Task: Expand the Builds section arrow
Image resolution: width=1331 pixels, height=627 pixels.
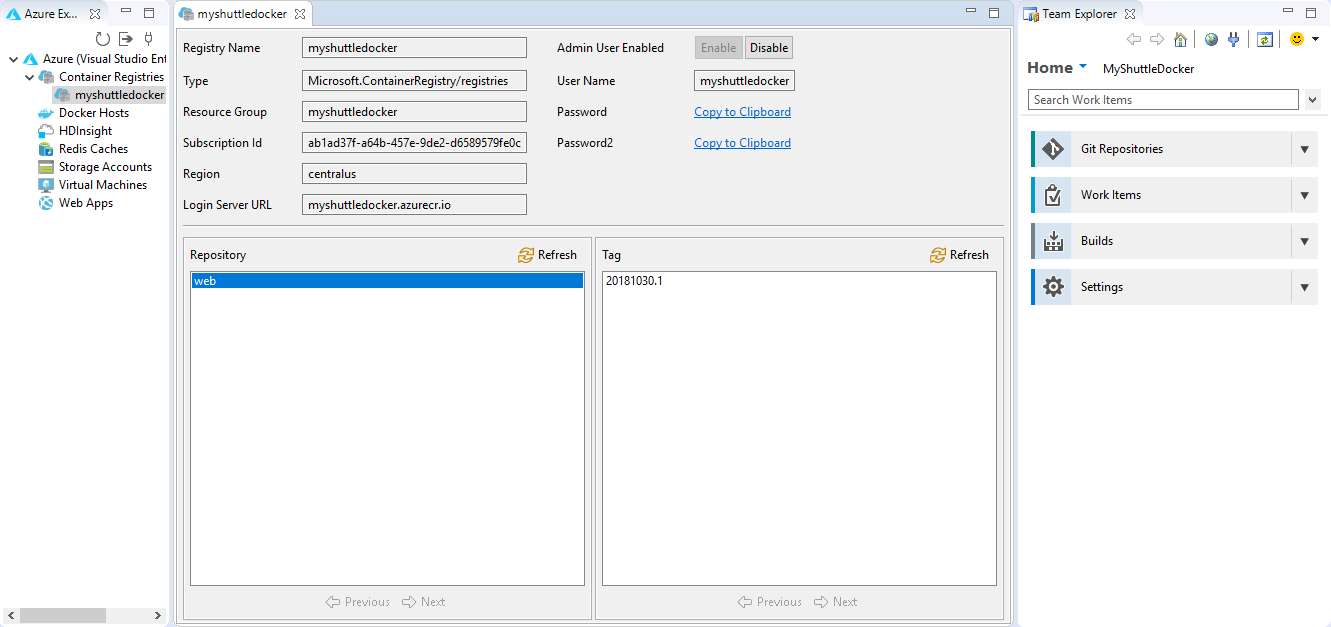Action: 1304,241
